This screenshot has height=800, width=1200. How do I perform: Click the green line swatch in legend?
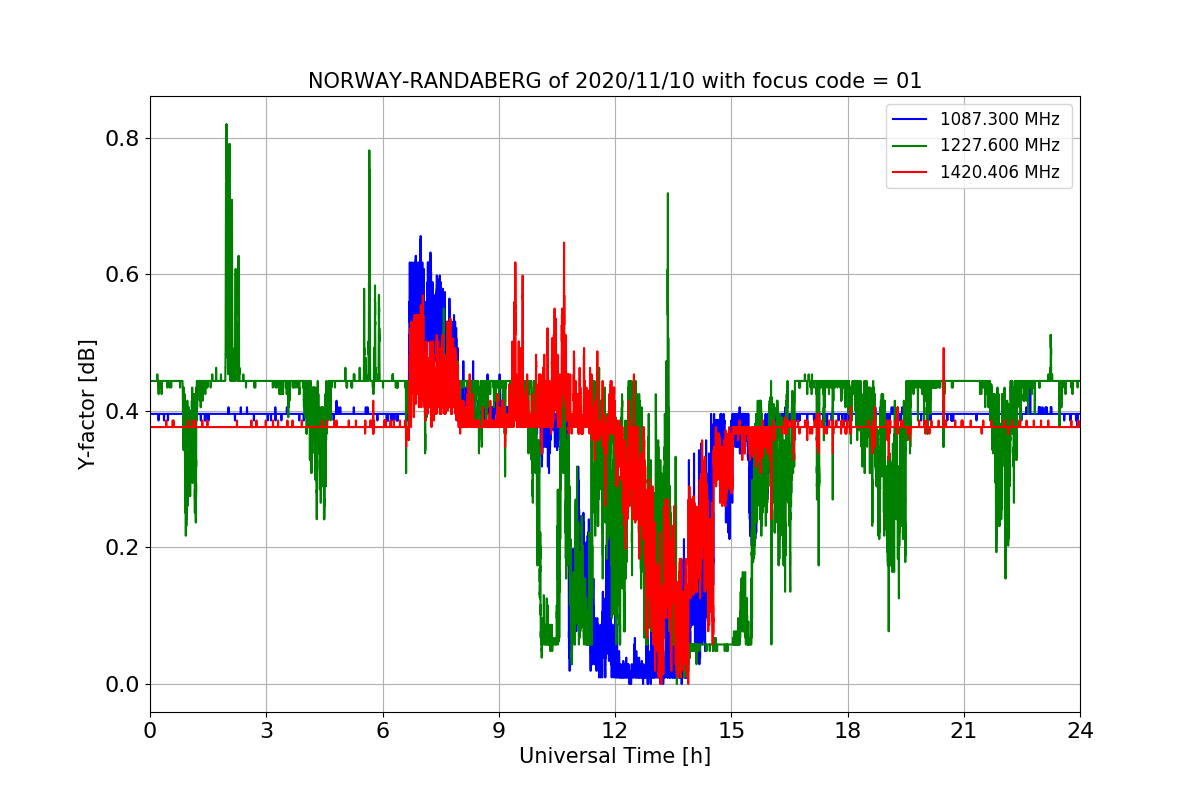click(910, 146)
